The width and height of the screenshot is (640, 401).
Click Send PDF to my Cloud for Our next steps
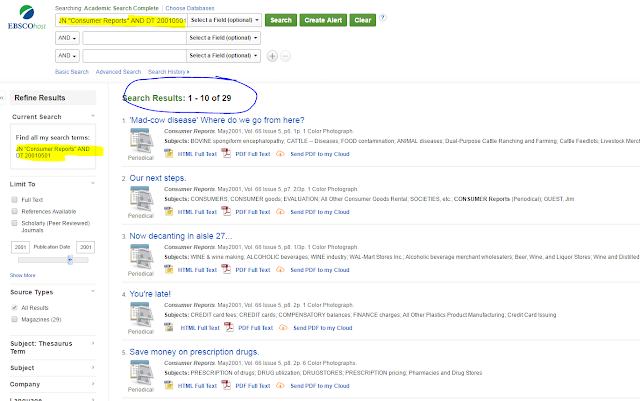tap(320, 212)
